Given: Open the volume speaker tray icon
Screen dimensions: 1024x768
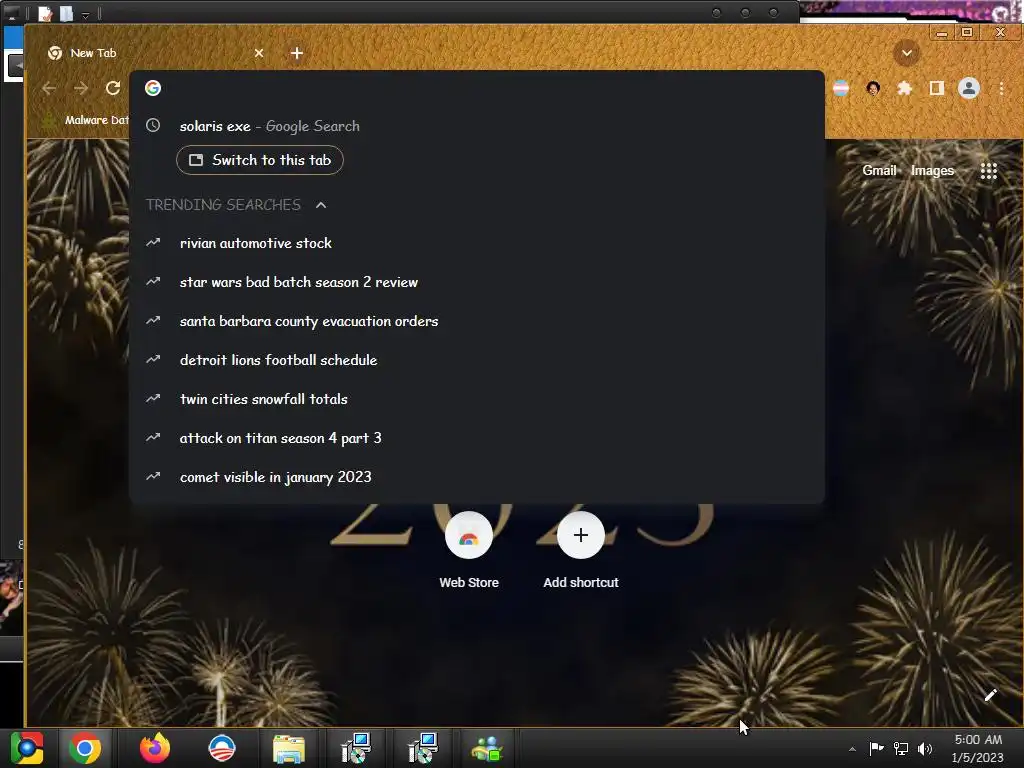Looking at the screenshot, I should [x=925, y=748].
